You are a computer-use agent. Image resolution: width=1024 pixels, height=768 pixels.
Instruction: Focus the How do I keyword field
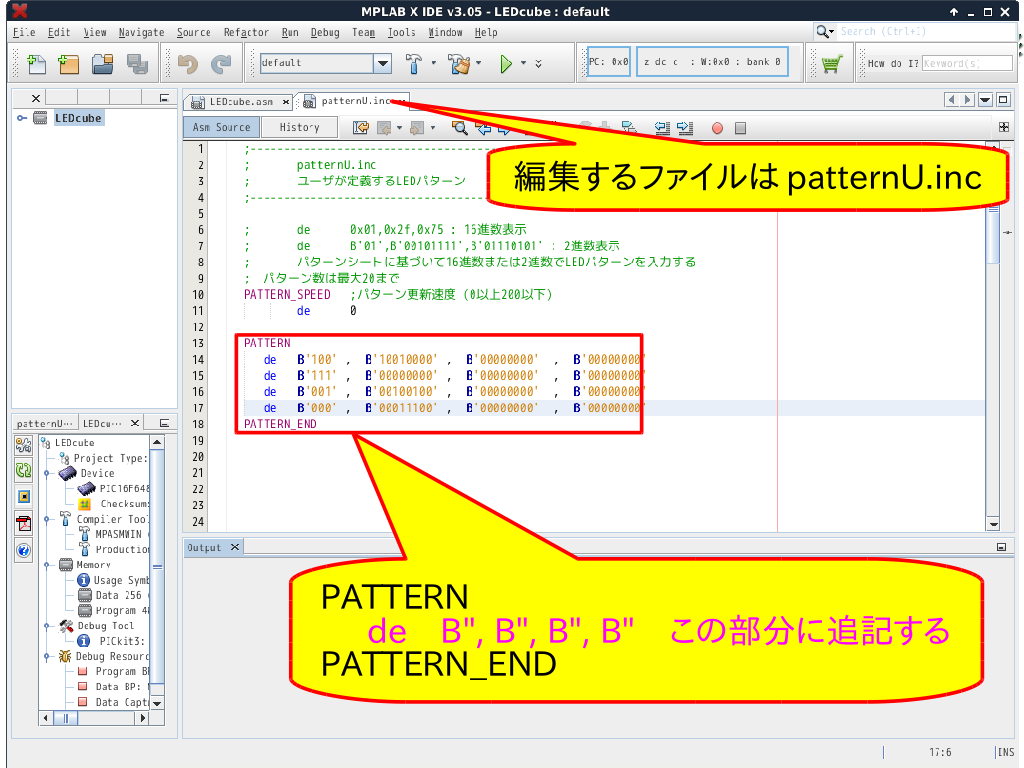967,63
